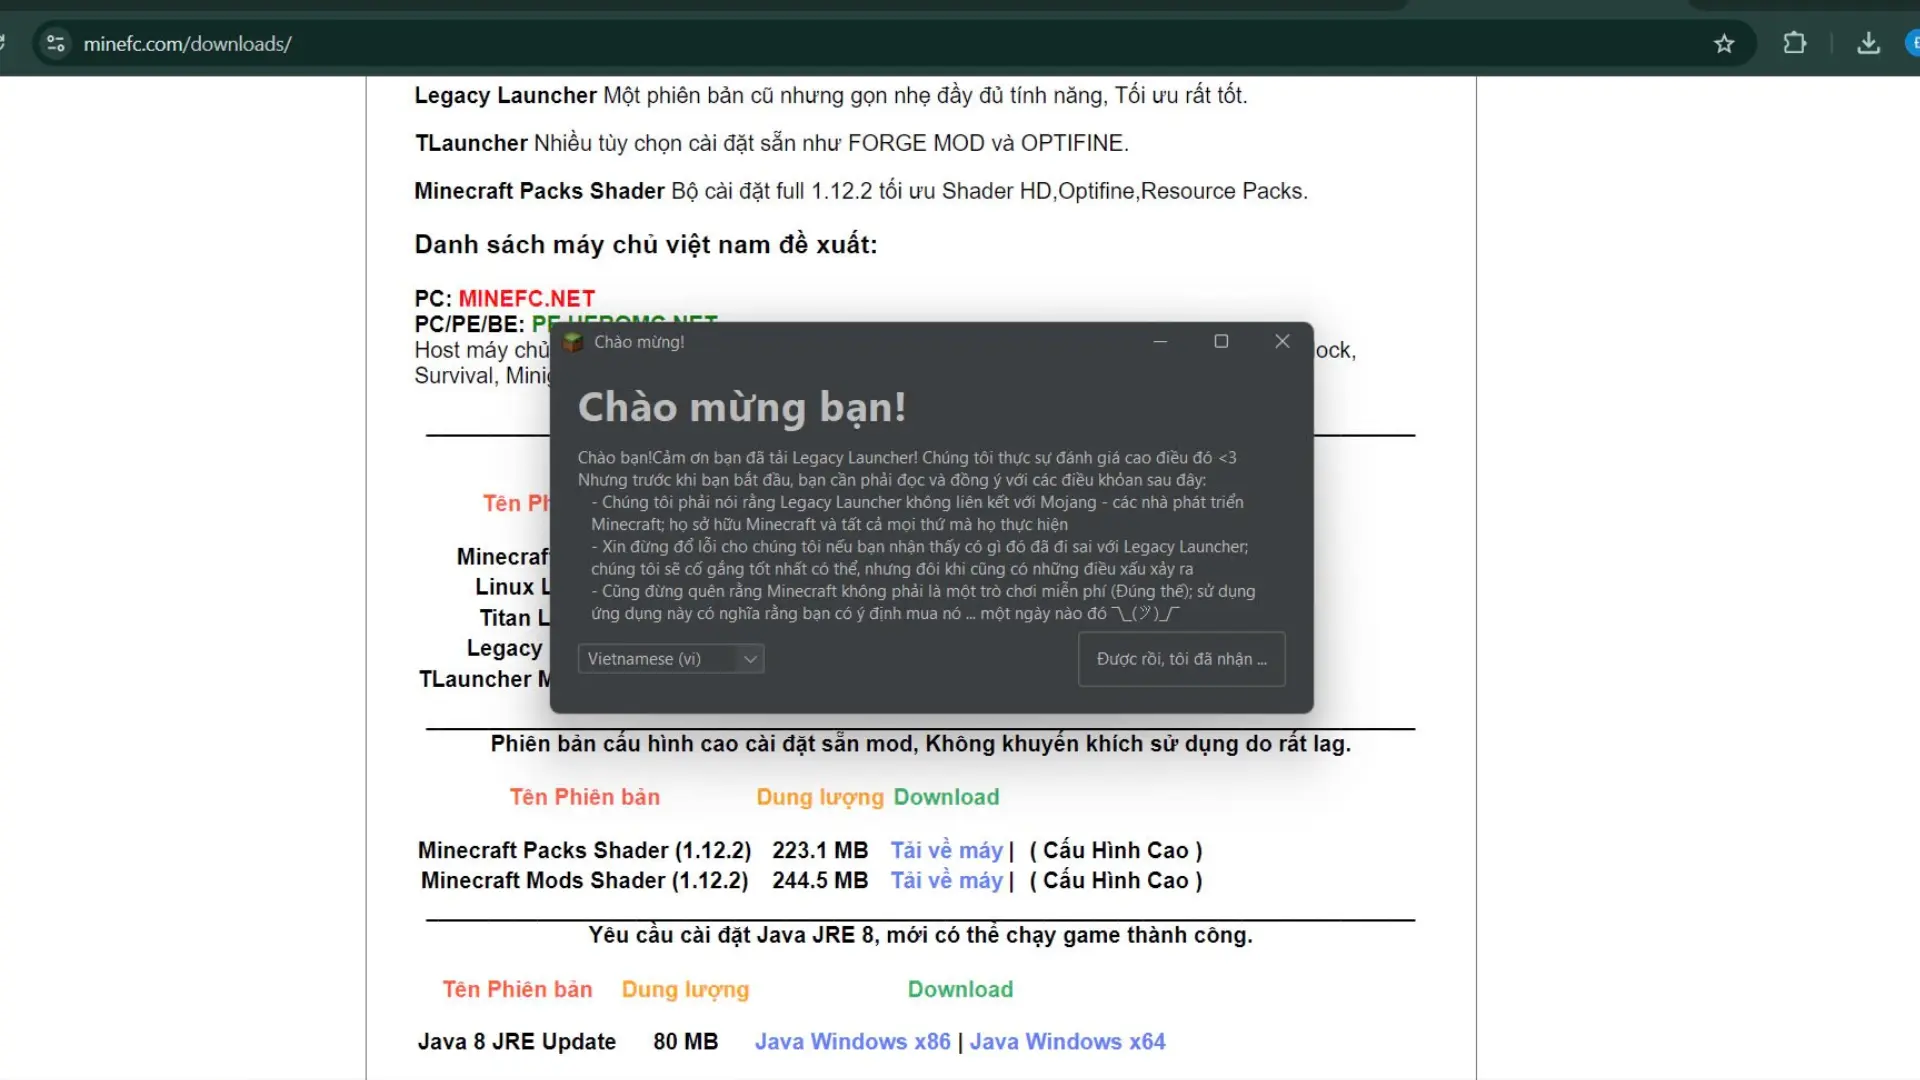The width and height of the screenshot is (1920, 1080).
Task: Click Dung lượng header in the Java table
Action: [685, 990]
